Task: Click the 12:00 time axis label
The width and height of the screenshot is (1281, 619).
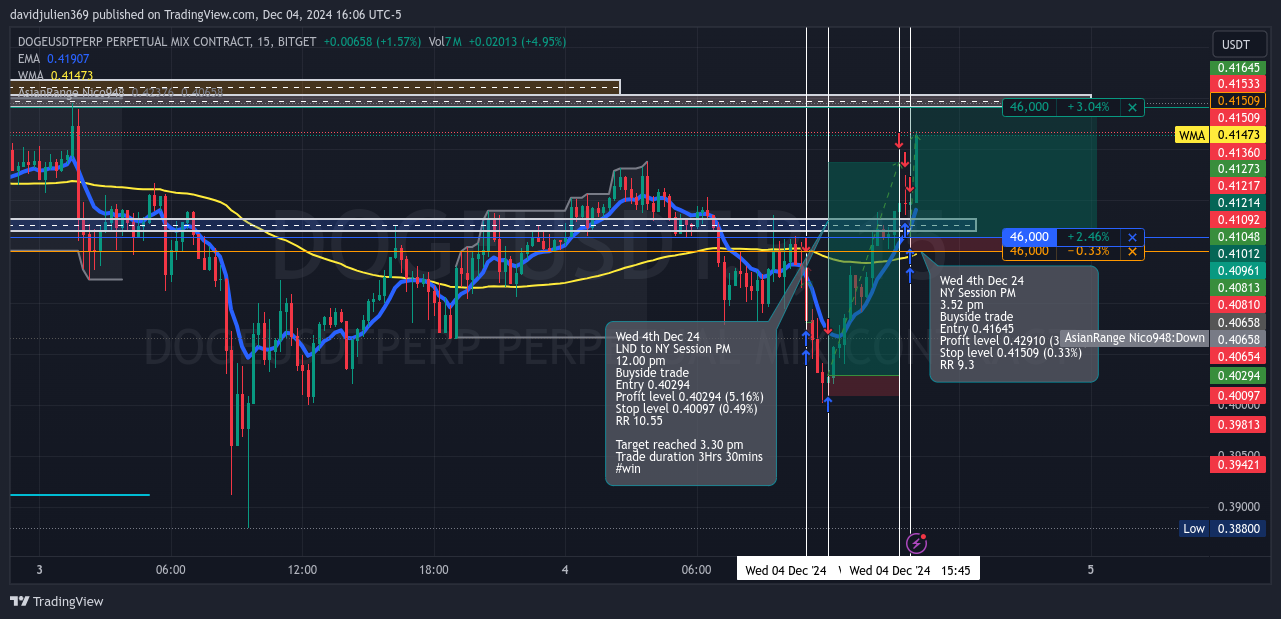Action: [x=302, y=570]
